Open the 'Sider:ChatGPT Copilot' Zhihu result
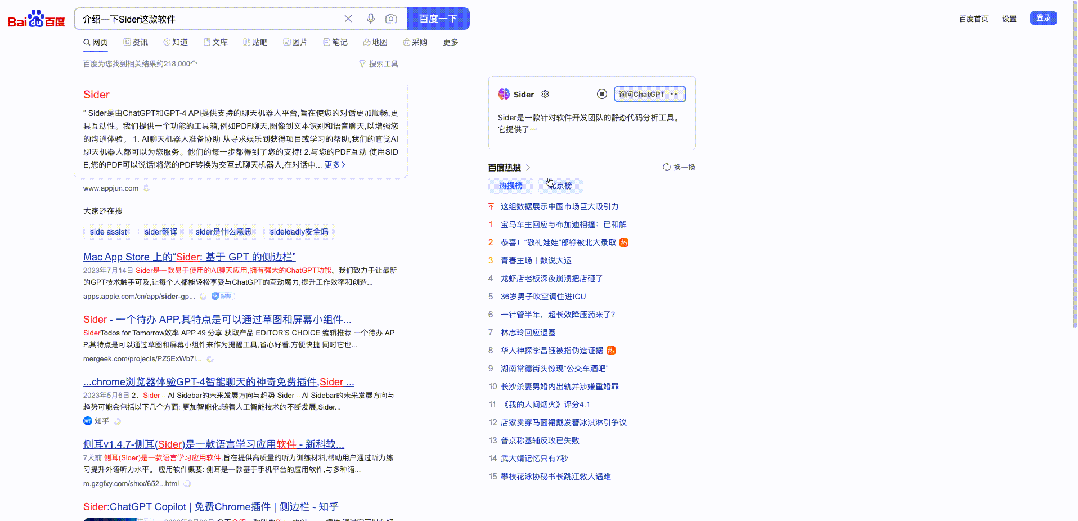The width and height of the screenshot is (1078, 521). point(211,507)
